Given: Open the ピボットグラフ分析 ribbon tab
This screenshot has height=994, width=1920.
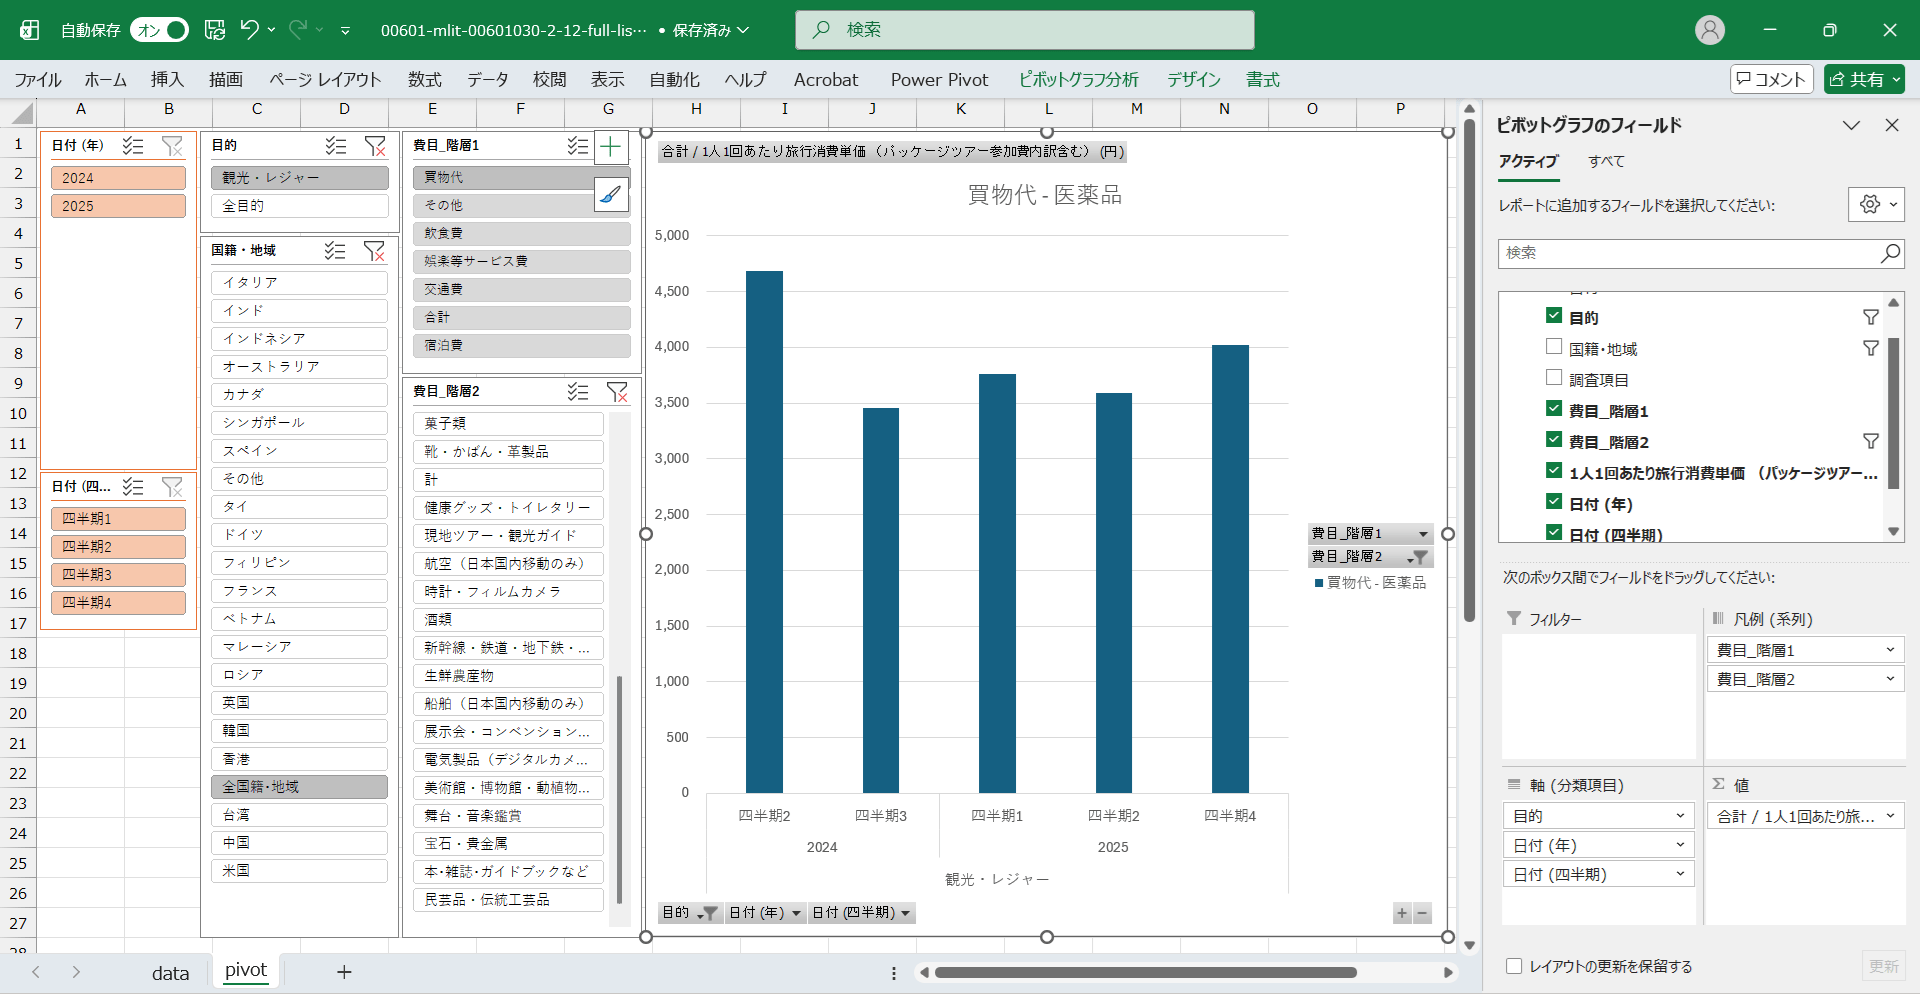Looking at the screenshot, I should pyautogui.click(x=1078, y=80).
